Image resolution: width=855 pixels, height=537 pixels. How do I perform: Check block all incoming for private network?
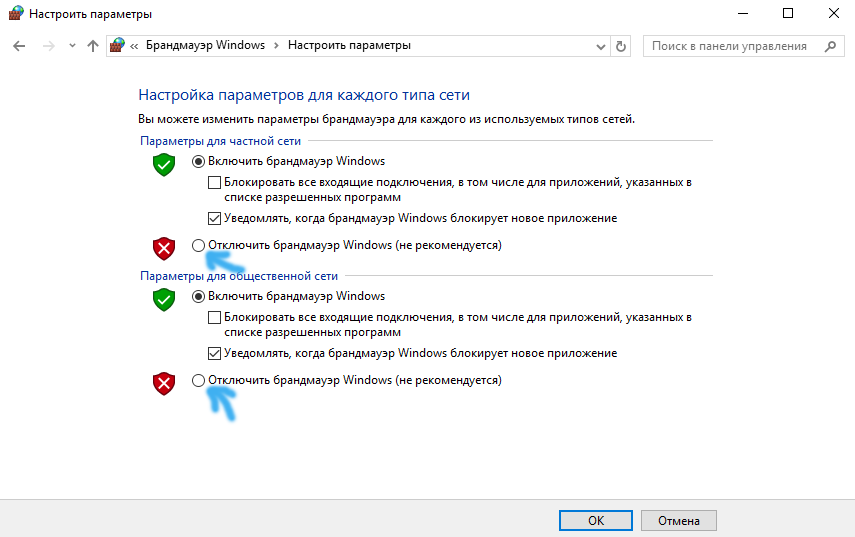point(214,182)
